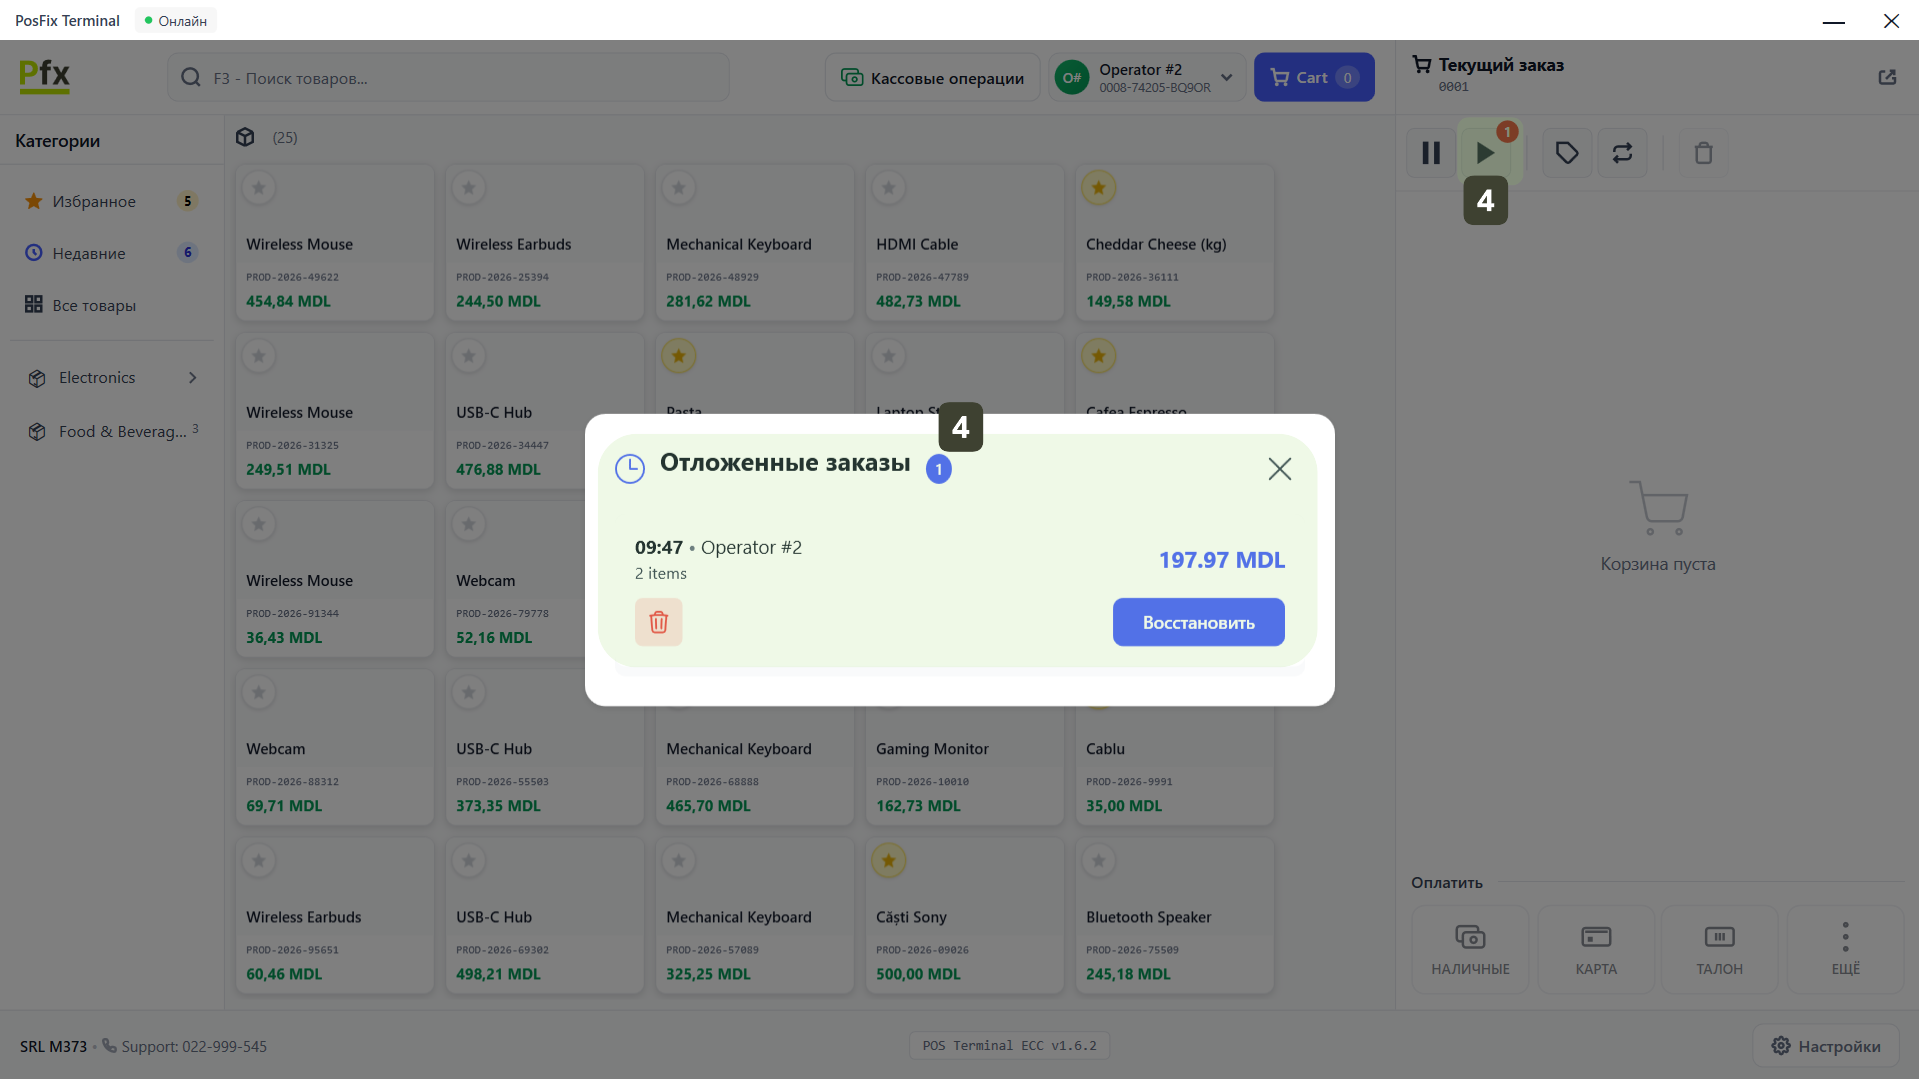The width and height of the screenshot is (1919, 1079).
Task: Open Кассовые операции
Action: [x=932, y=78]
